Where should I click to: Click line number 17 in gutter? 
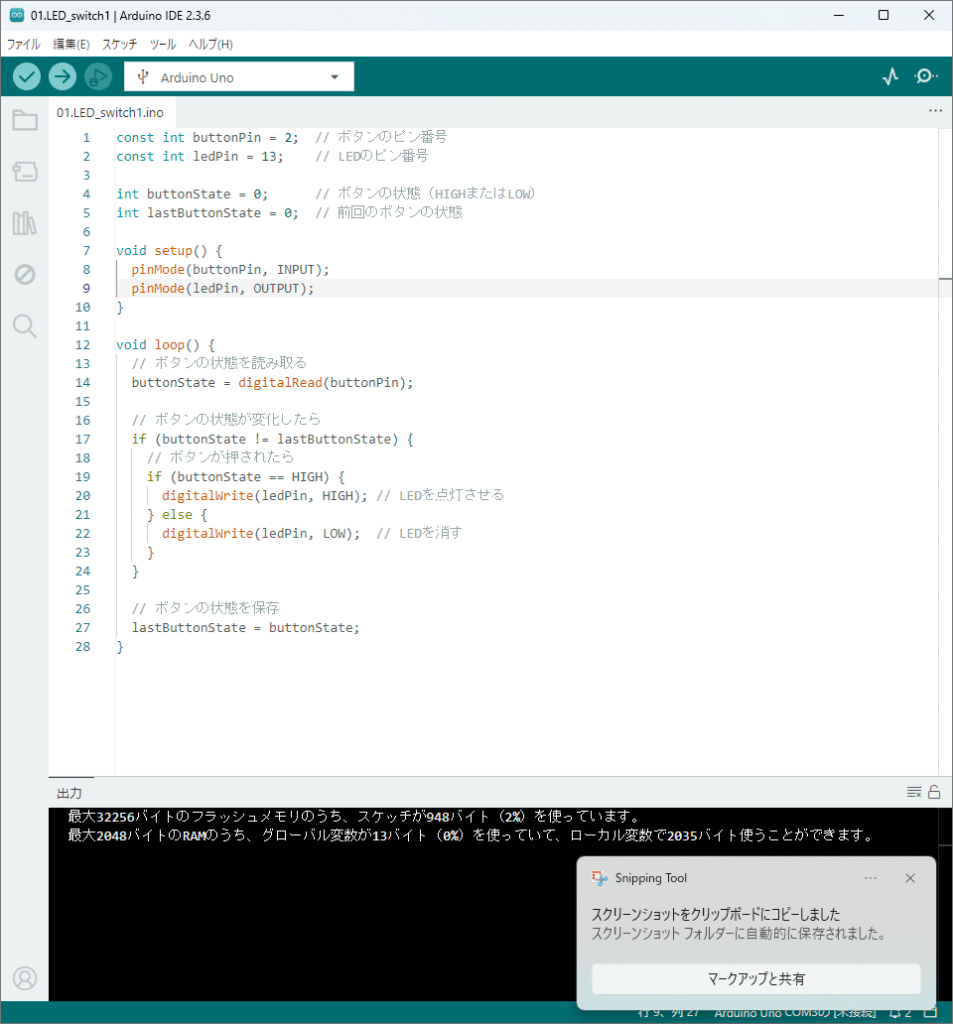(x=82, y=440)
